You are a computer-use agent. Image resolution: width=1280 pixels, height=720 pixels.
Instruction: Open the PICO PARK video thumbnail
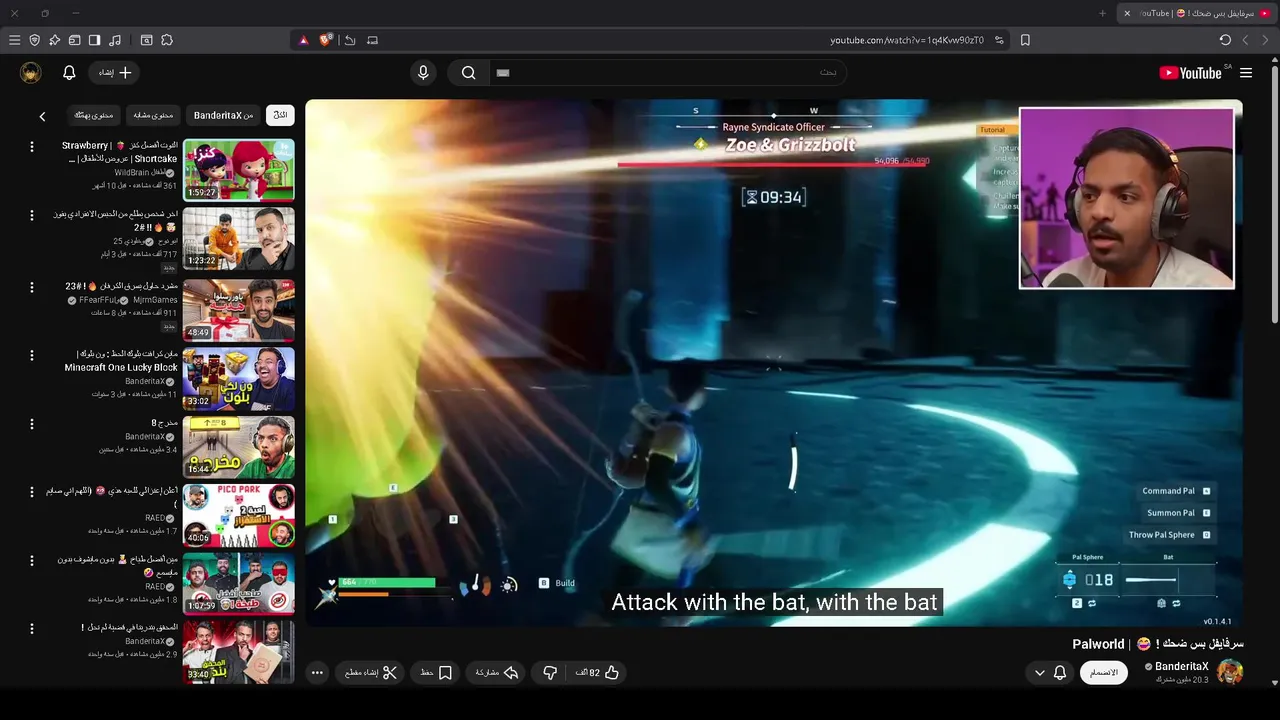pyautogui.click(x=239, y=516)
